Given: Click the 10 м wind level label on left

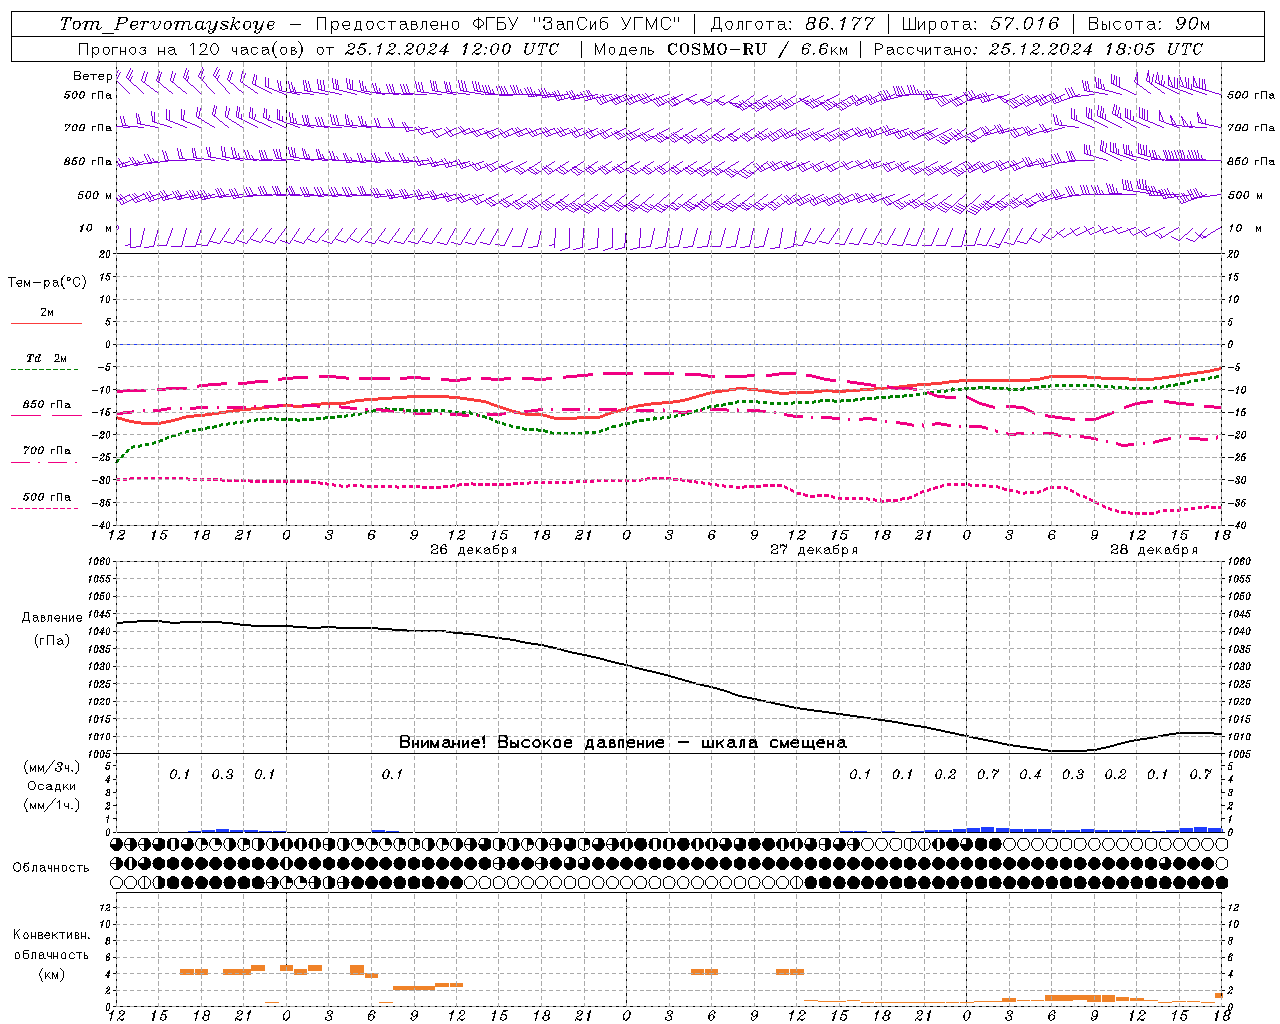Looking at the screenshot, I should 96,229.
